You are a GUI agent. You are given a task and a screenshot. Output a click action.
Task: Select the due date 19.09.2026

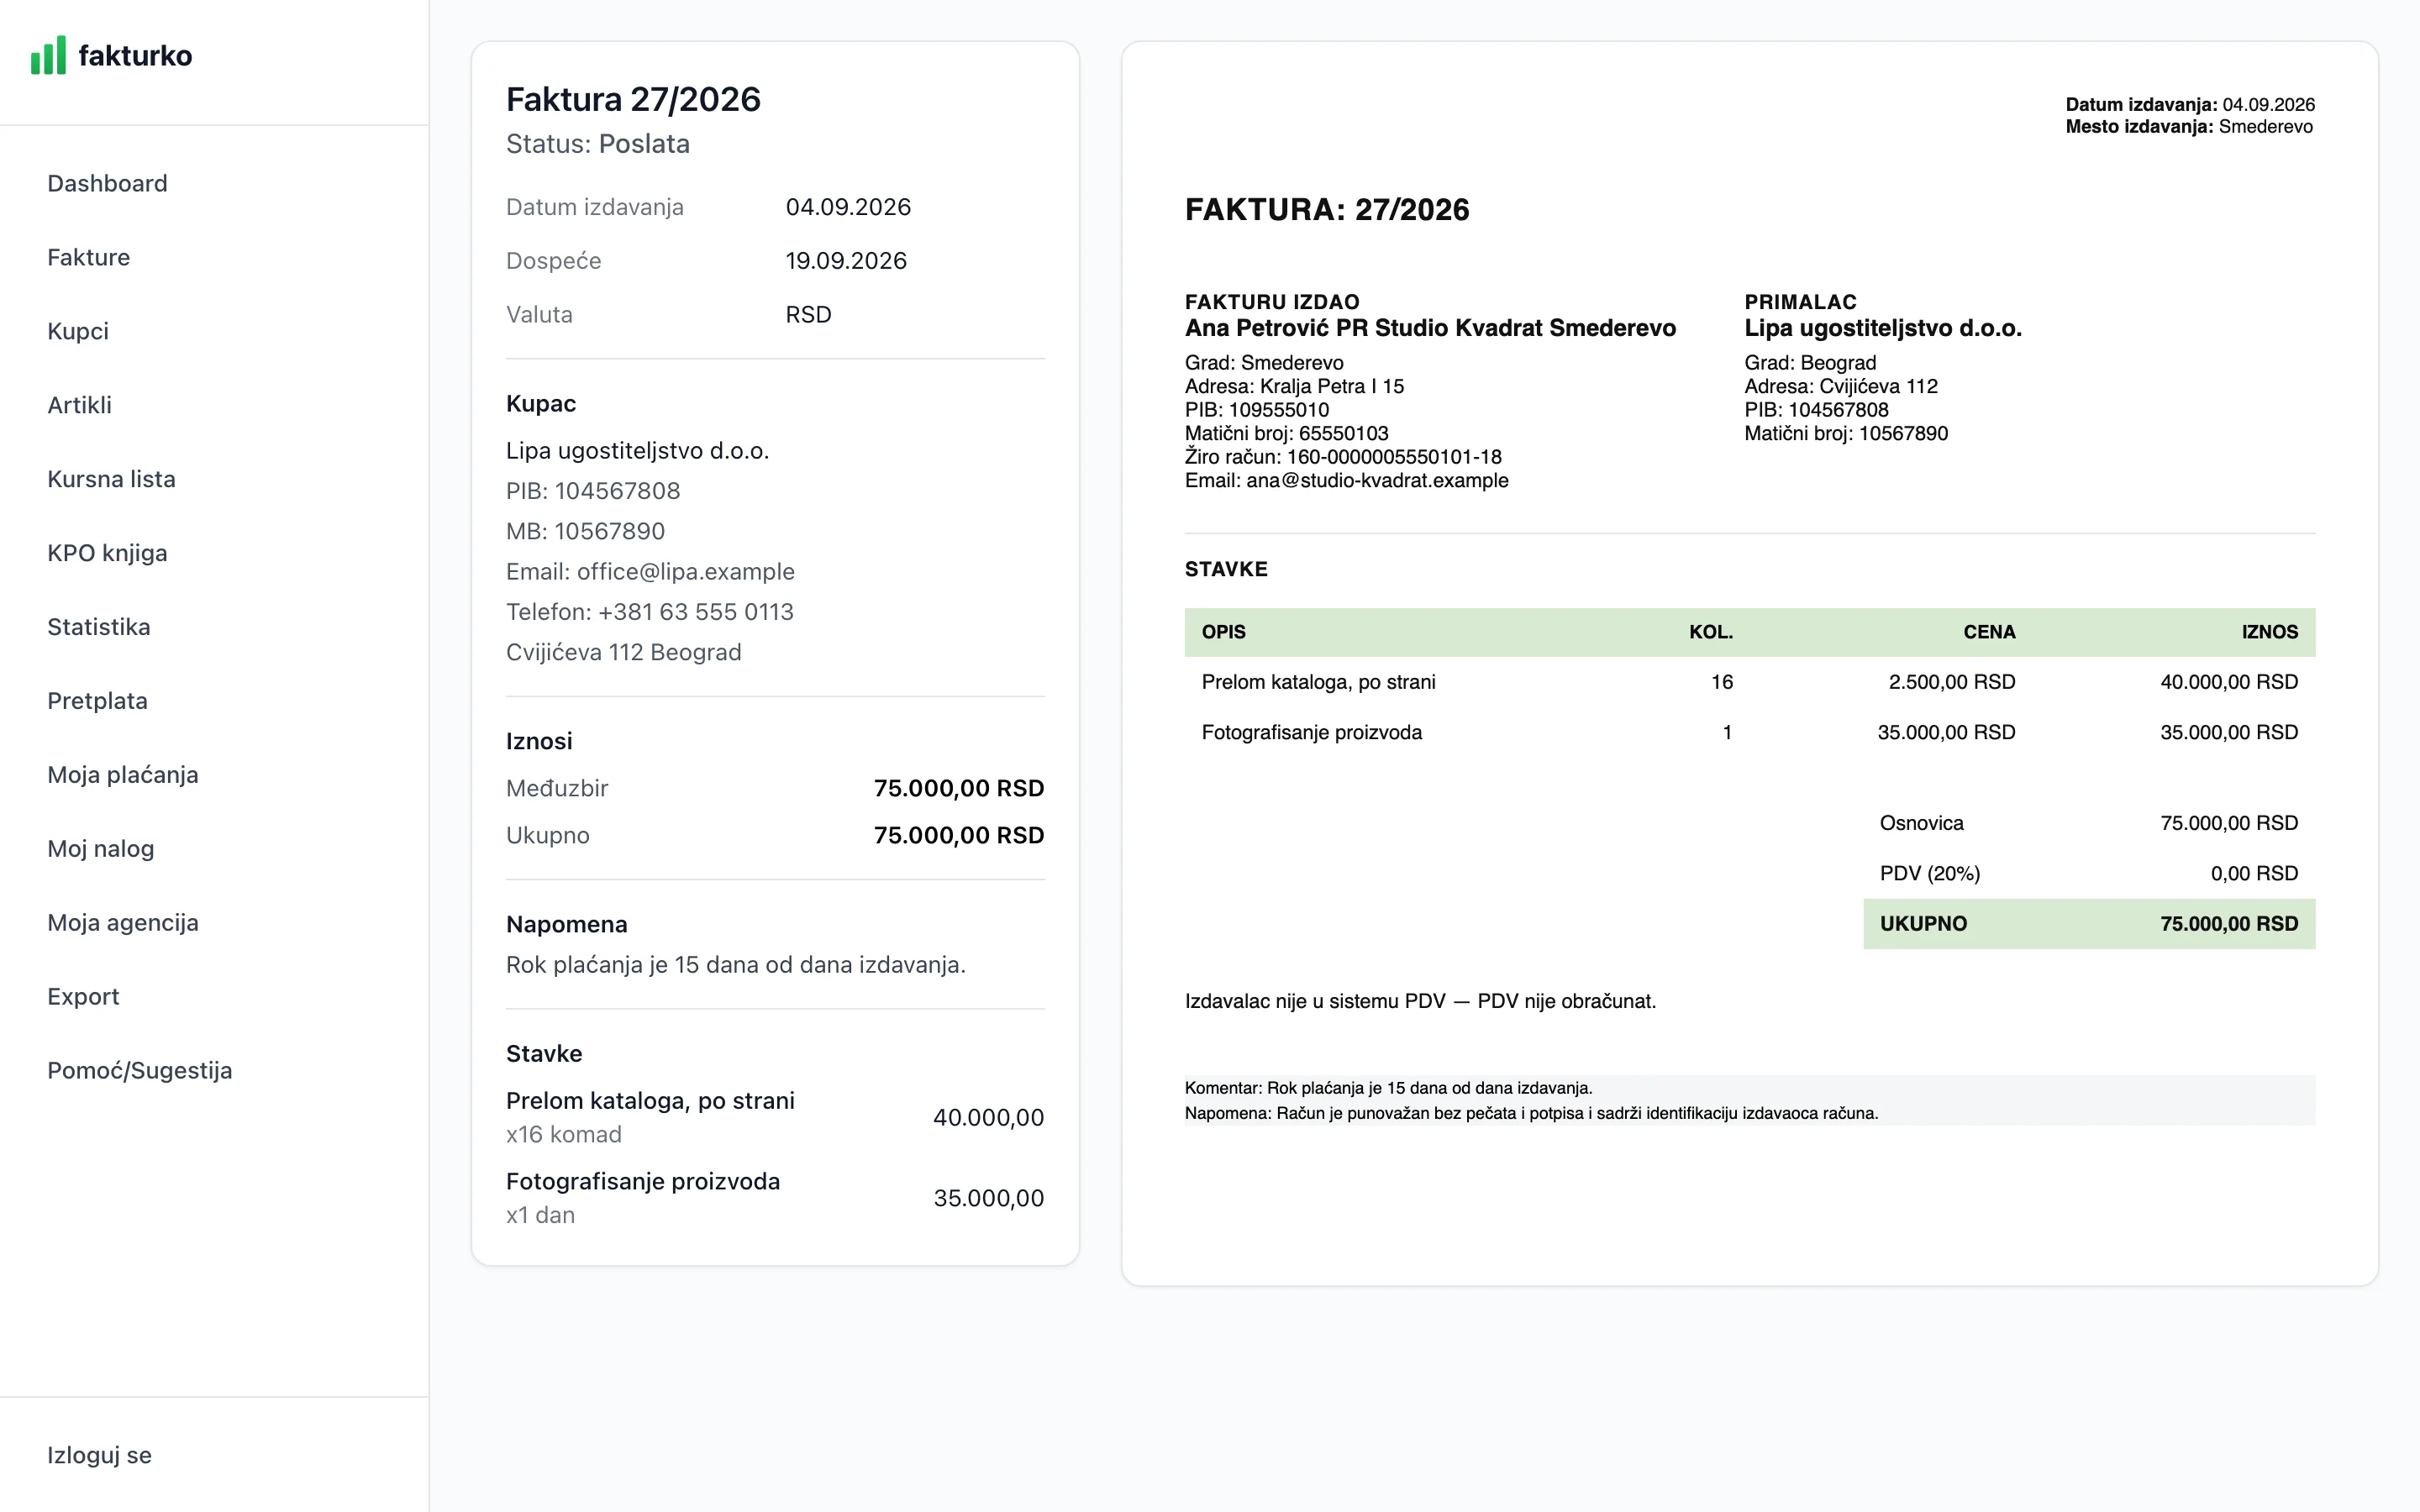point(846,262)
